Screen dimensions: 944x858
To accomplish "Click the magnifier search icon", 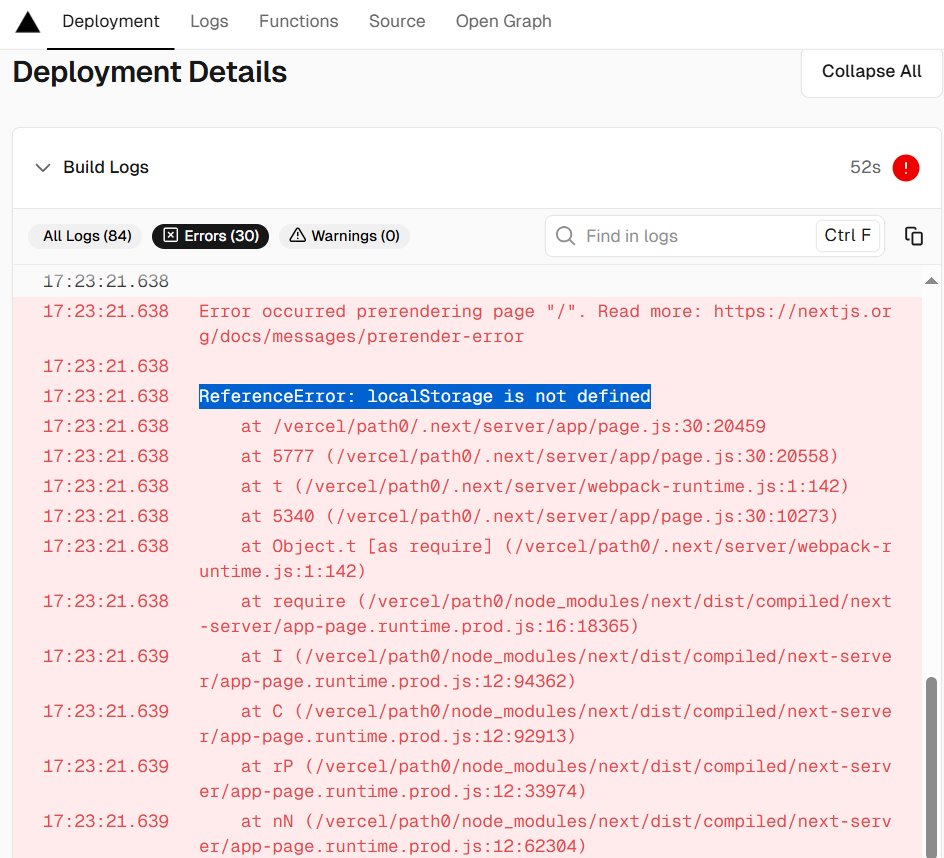I will point(565,236).
